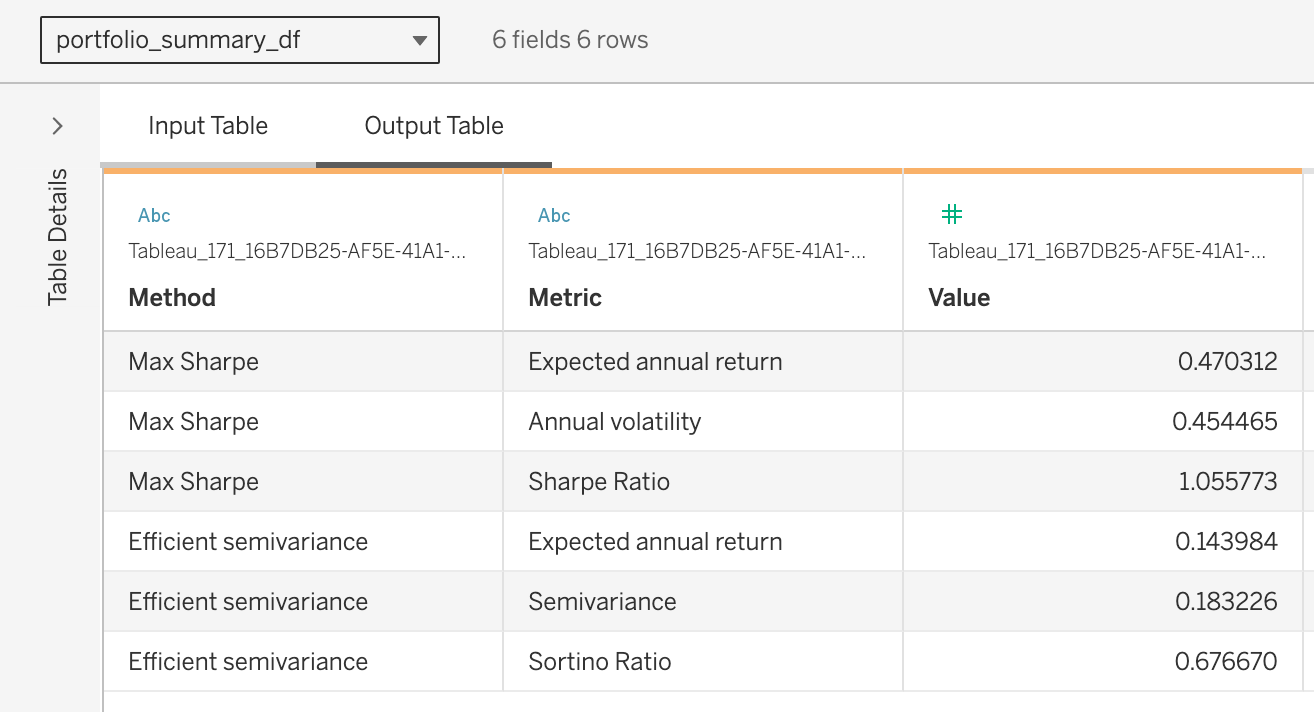
Task: Select the Value column header
Action: [959, 298]
